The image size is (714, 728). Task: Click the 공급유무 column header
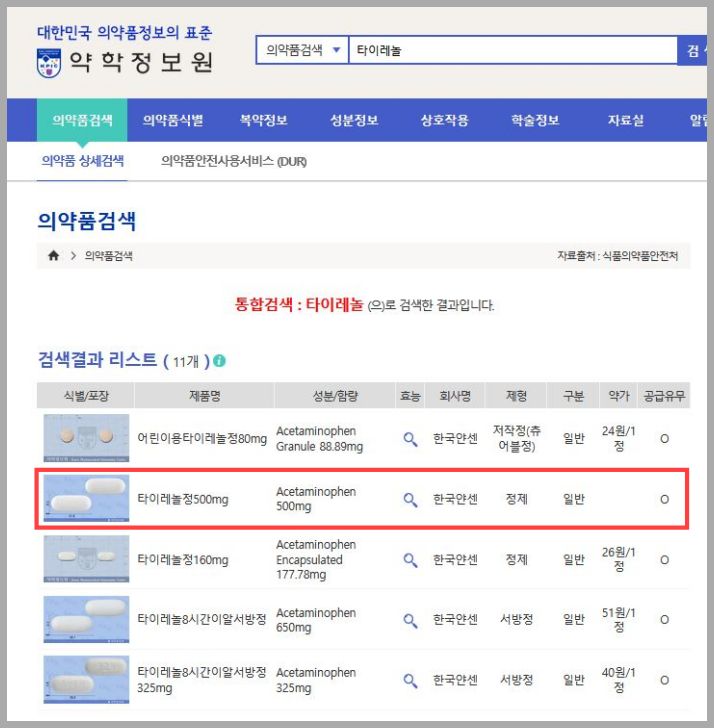click(x=664, y=396)
